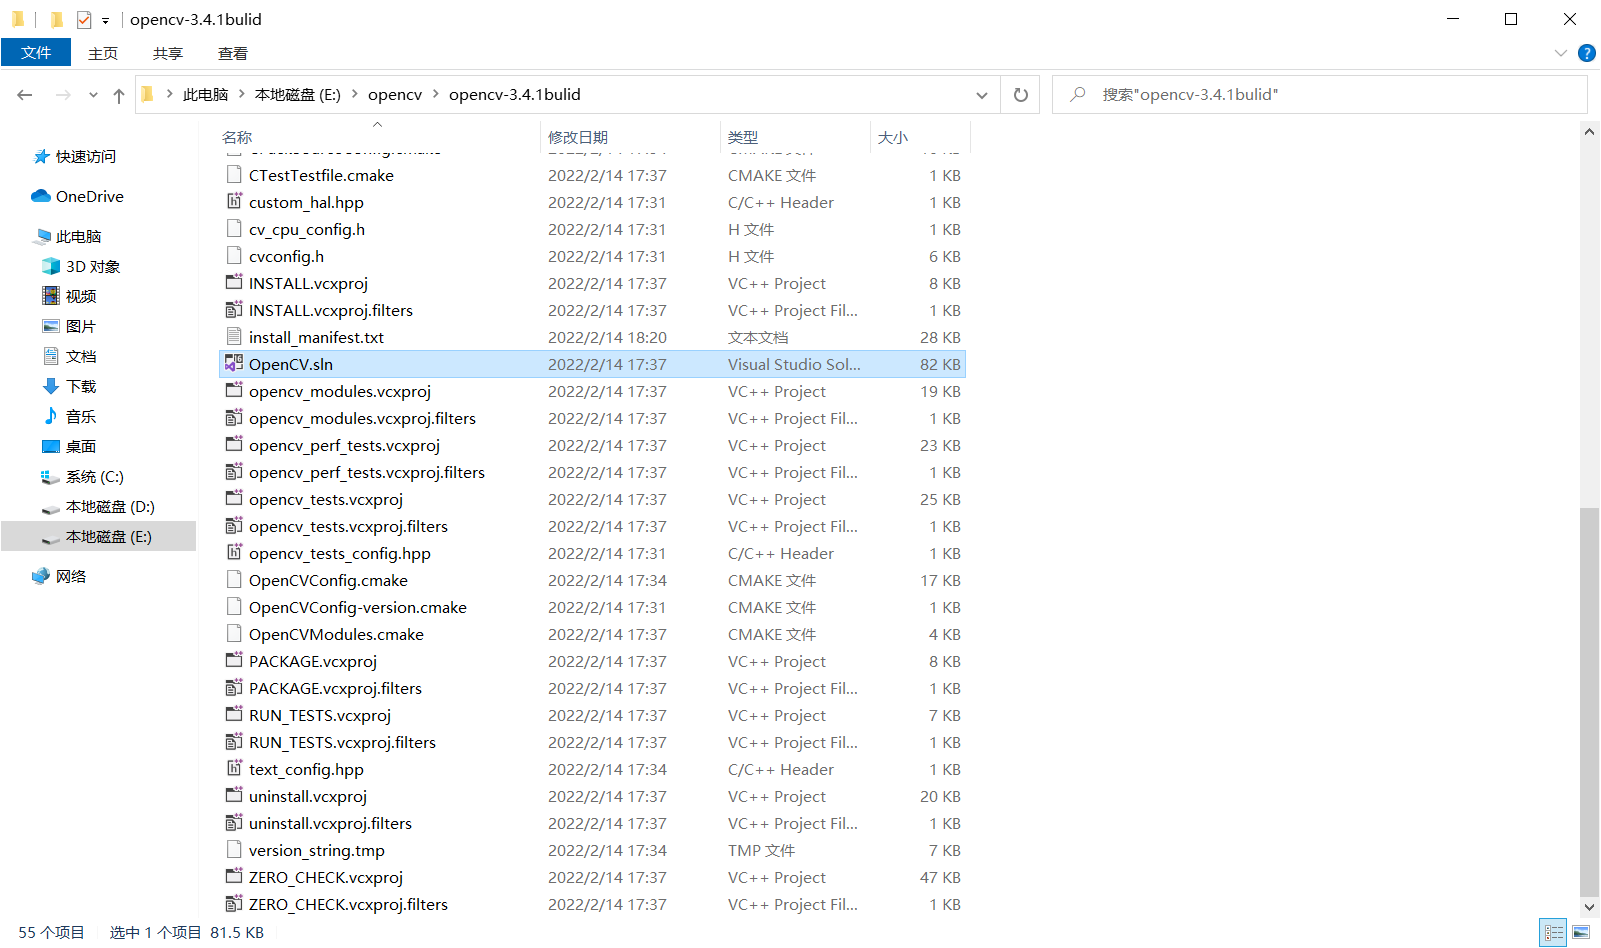This screenshot has height=948, width=1601.
Task: Switch to large icons view layout icon
Action: pos(1581,932)
